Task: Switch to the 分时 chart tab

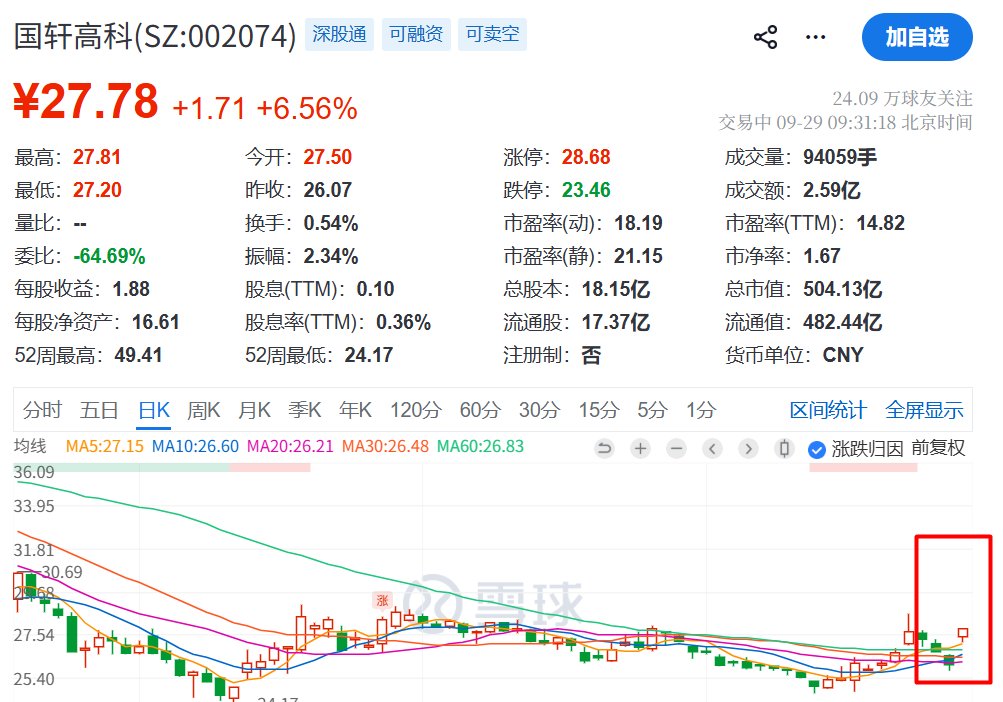Action: [x=42, y=410]
